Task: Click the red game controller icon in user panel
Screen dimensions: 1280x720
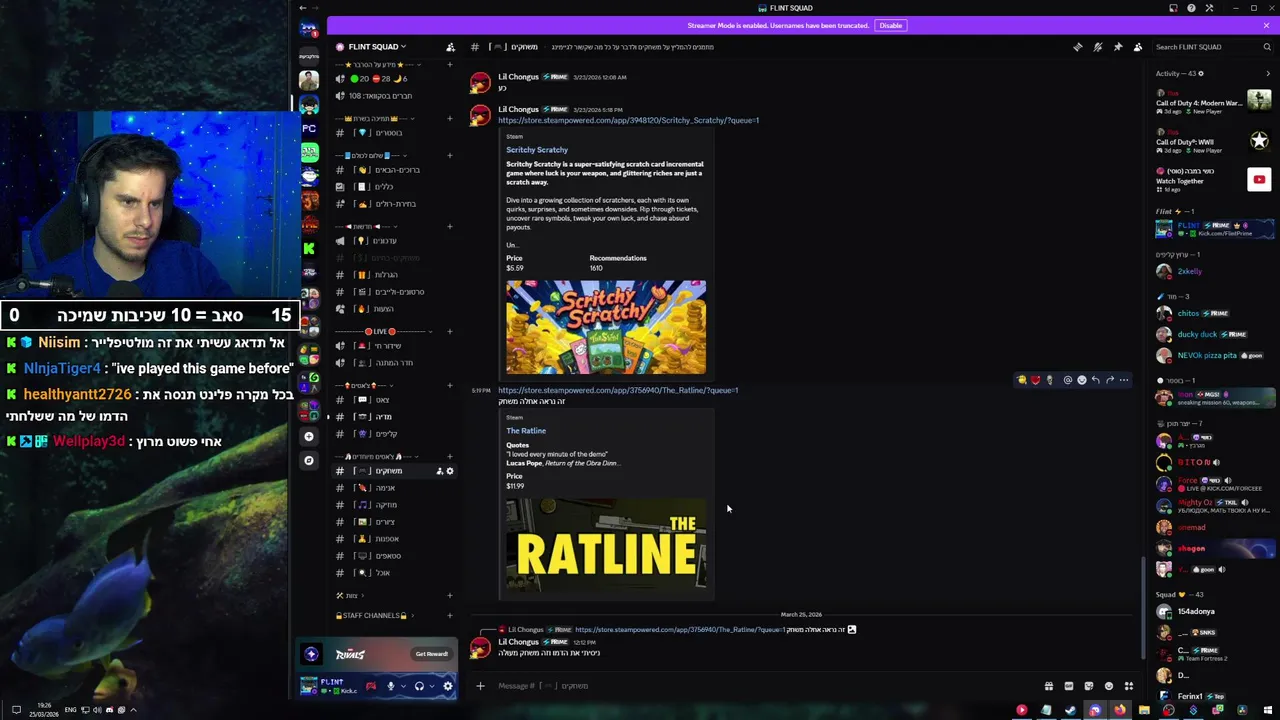Action: [x=371, y=686]
